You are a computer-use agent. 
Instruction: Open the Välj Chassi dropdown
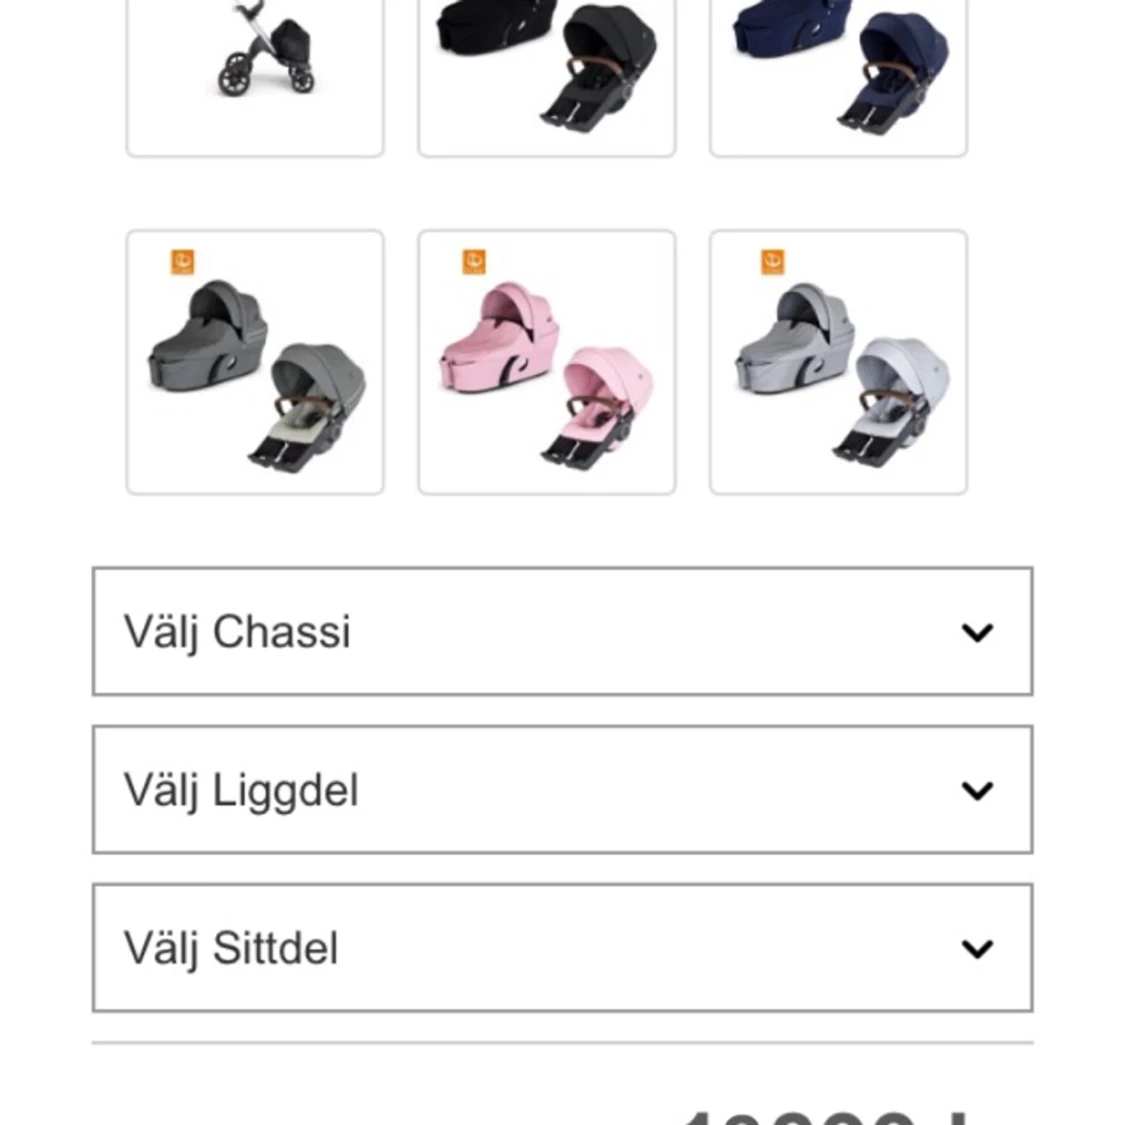tap(562, 631)
